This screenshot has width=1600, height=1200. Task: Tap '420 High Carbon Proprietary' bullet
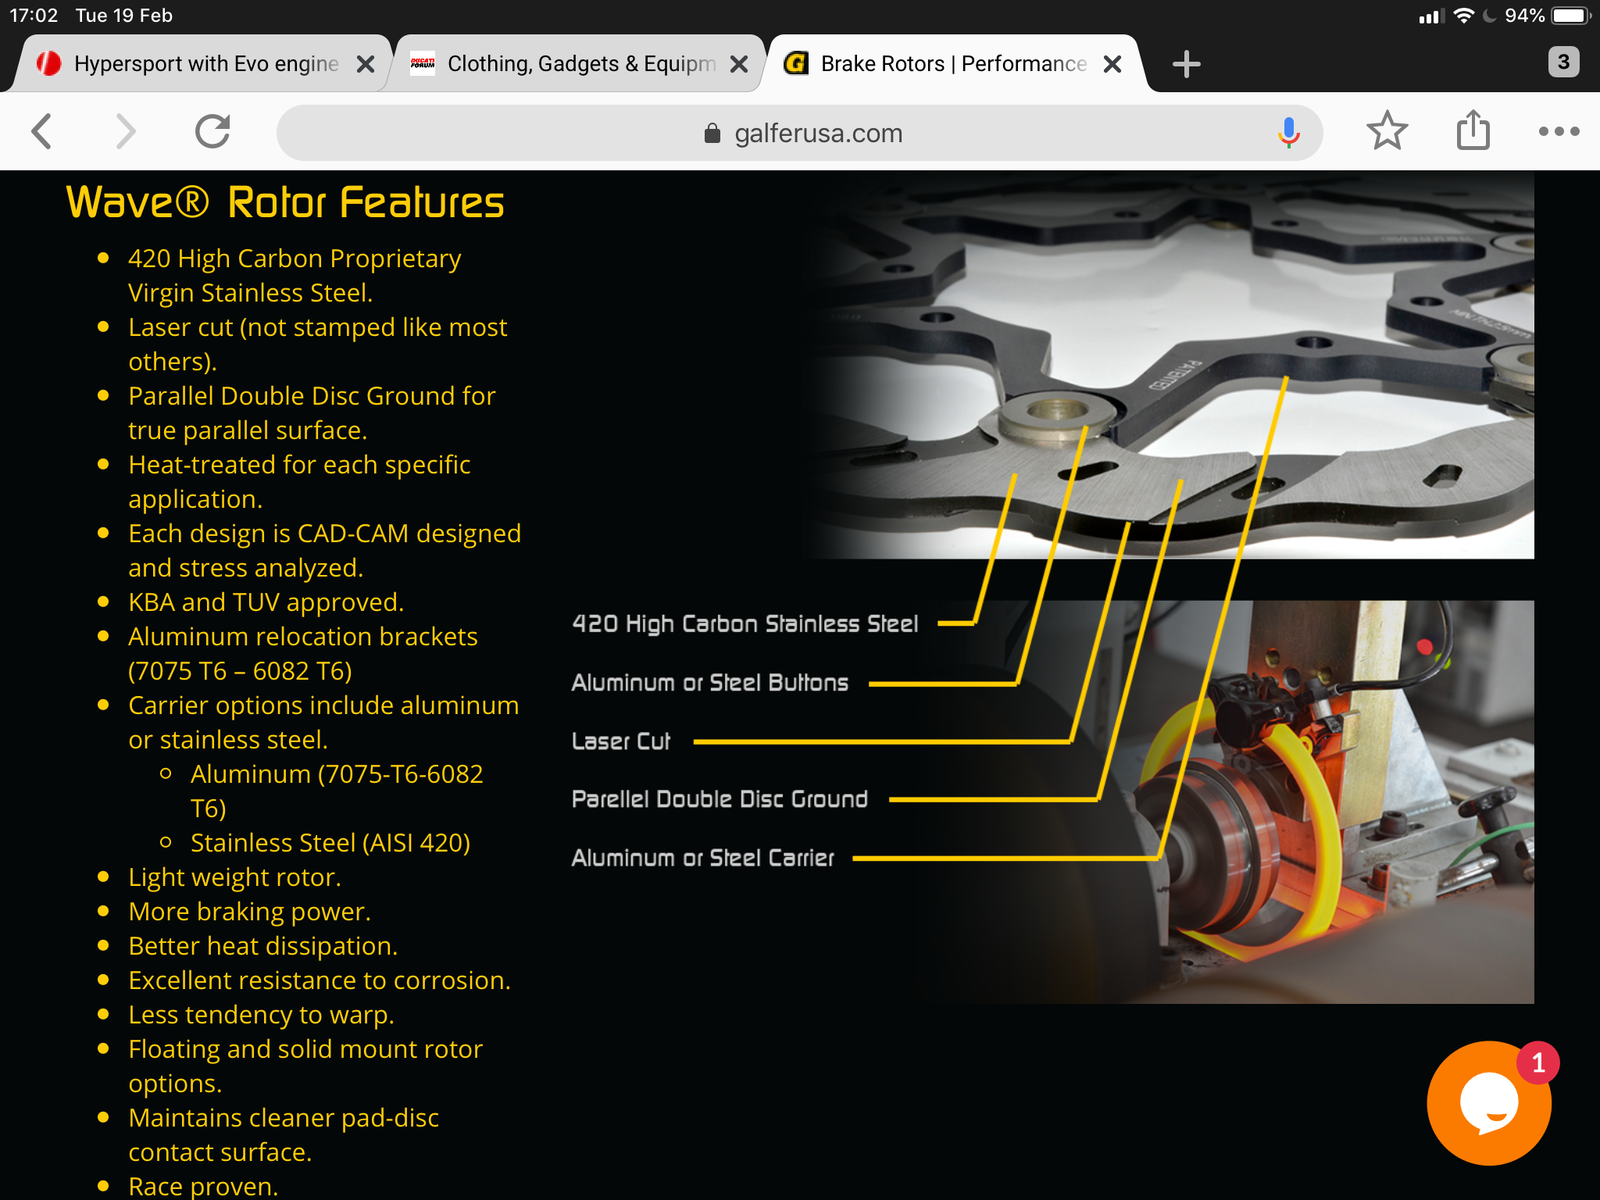(x=295, y=275)
